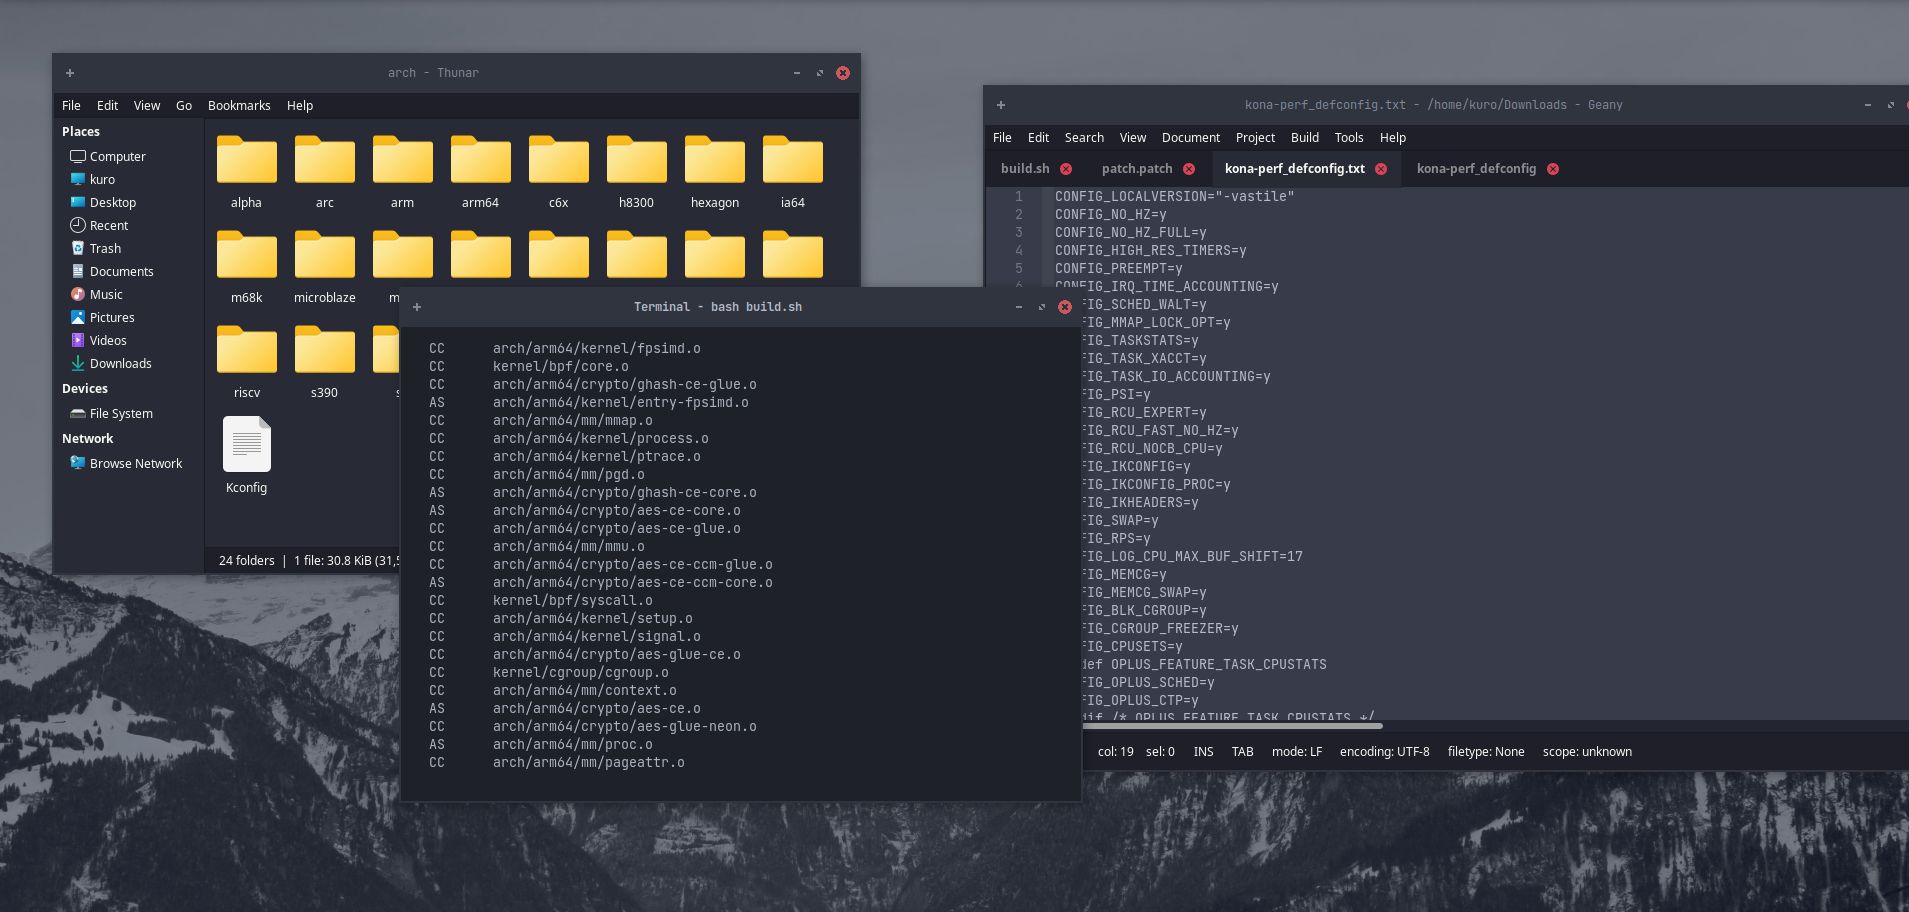Click line CONFIG_HIGH_RES_TIMERS=y

pos(1150,250)
